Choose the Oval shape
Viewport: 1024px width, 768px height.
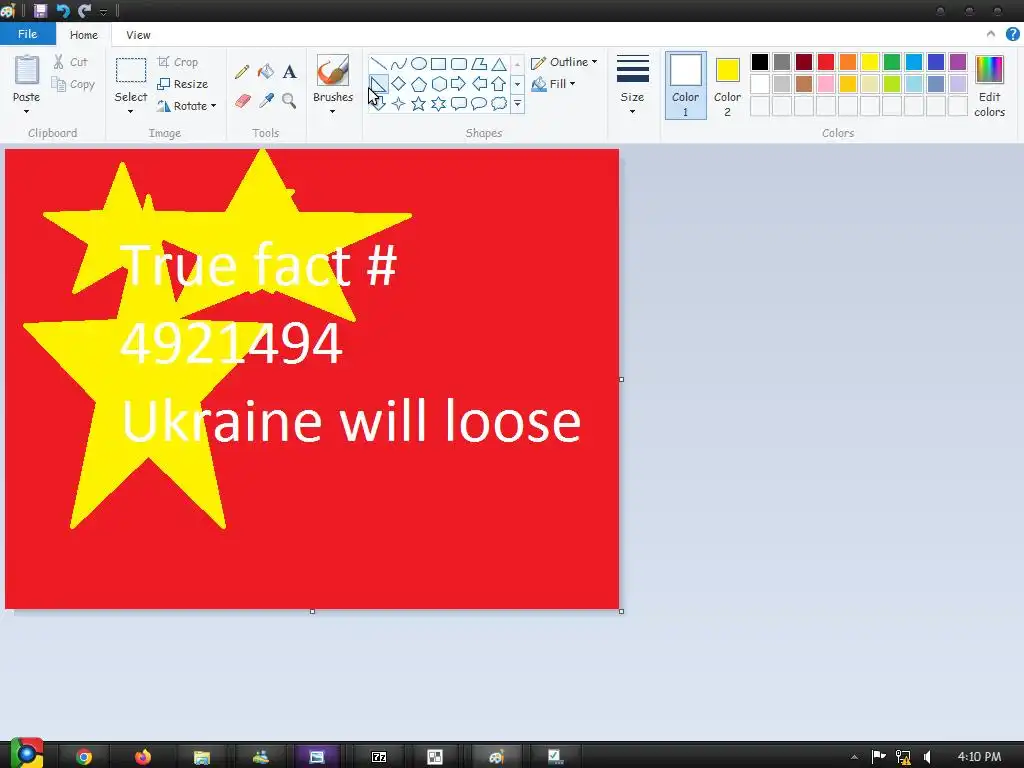(419, 64)
